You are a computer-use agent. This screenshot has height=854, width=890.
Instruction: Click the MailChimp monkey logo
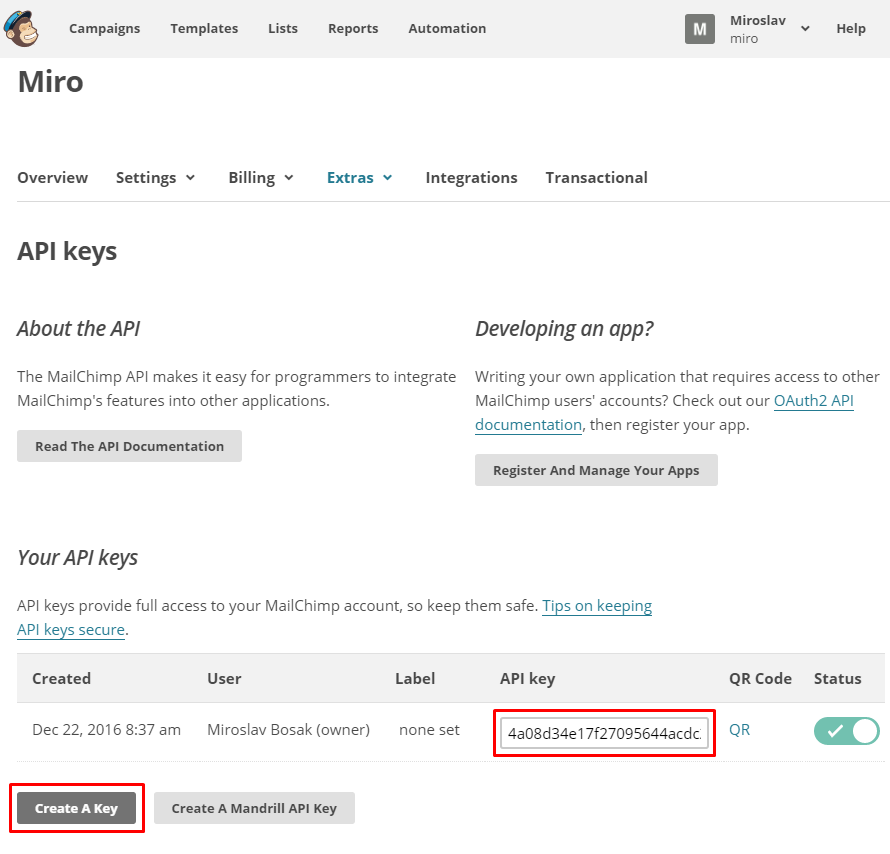click(x=21, y=28)
